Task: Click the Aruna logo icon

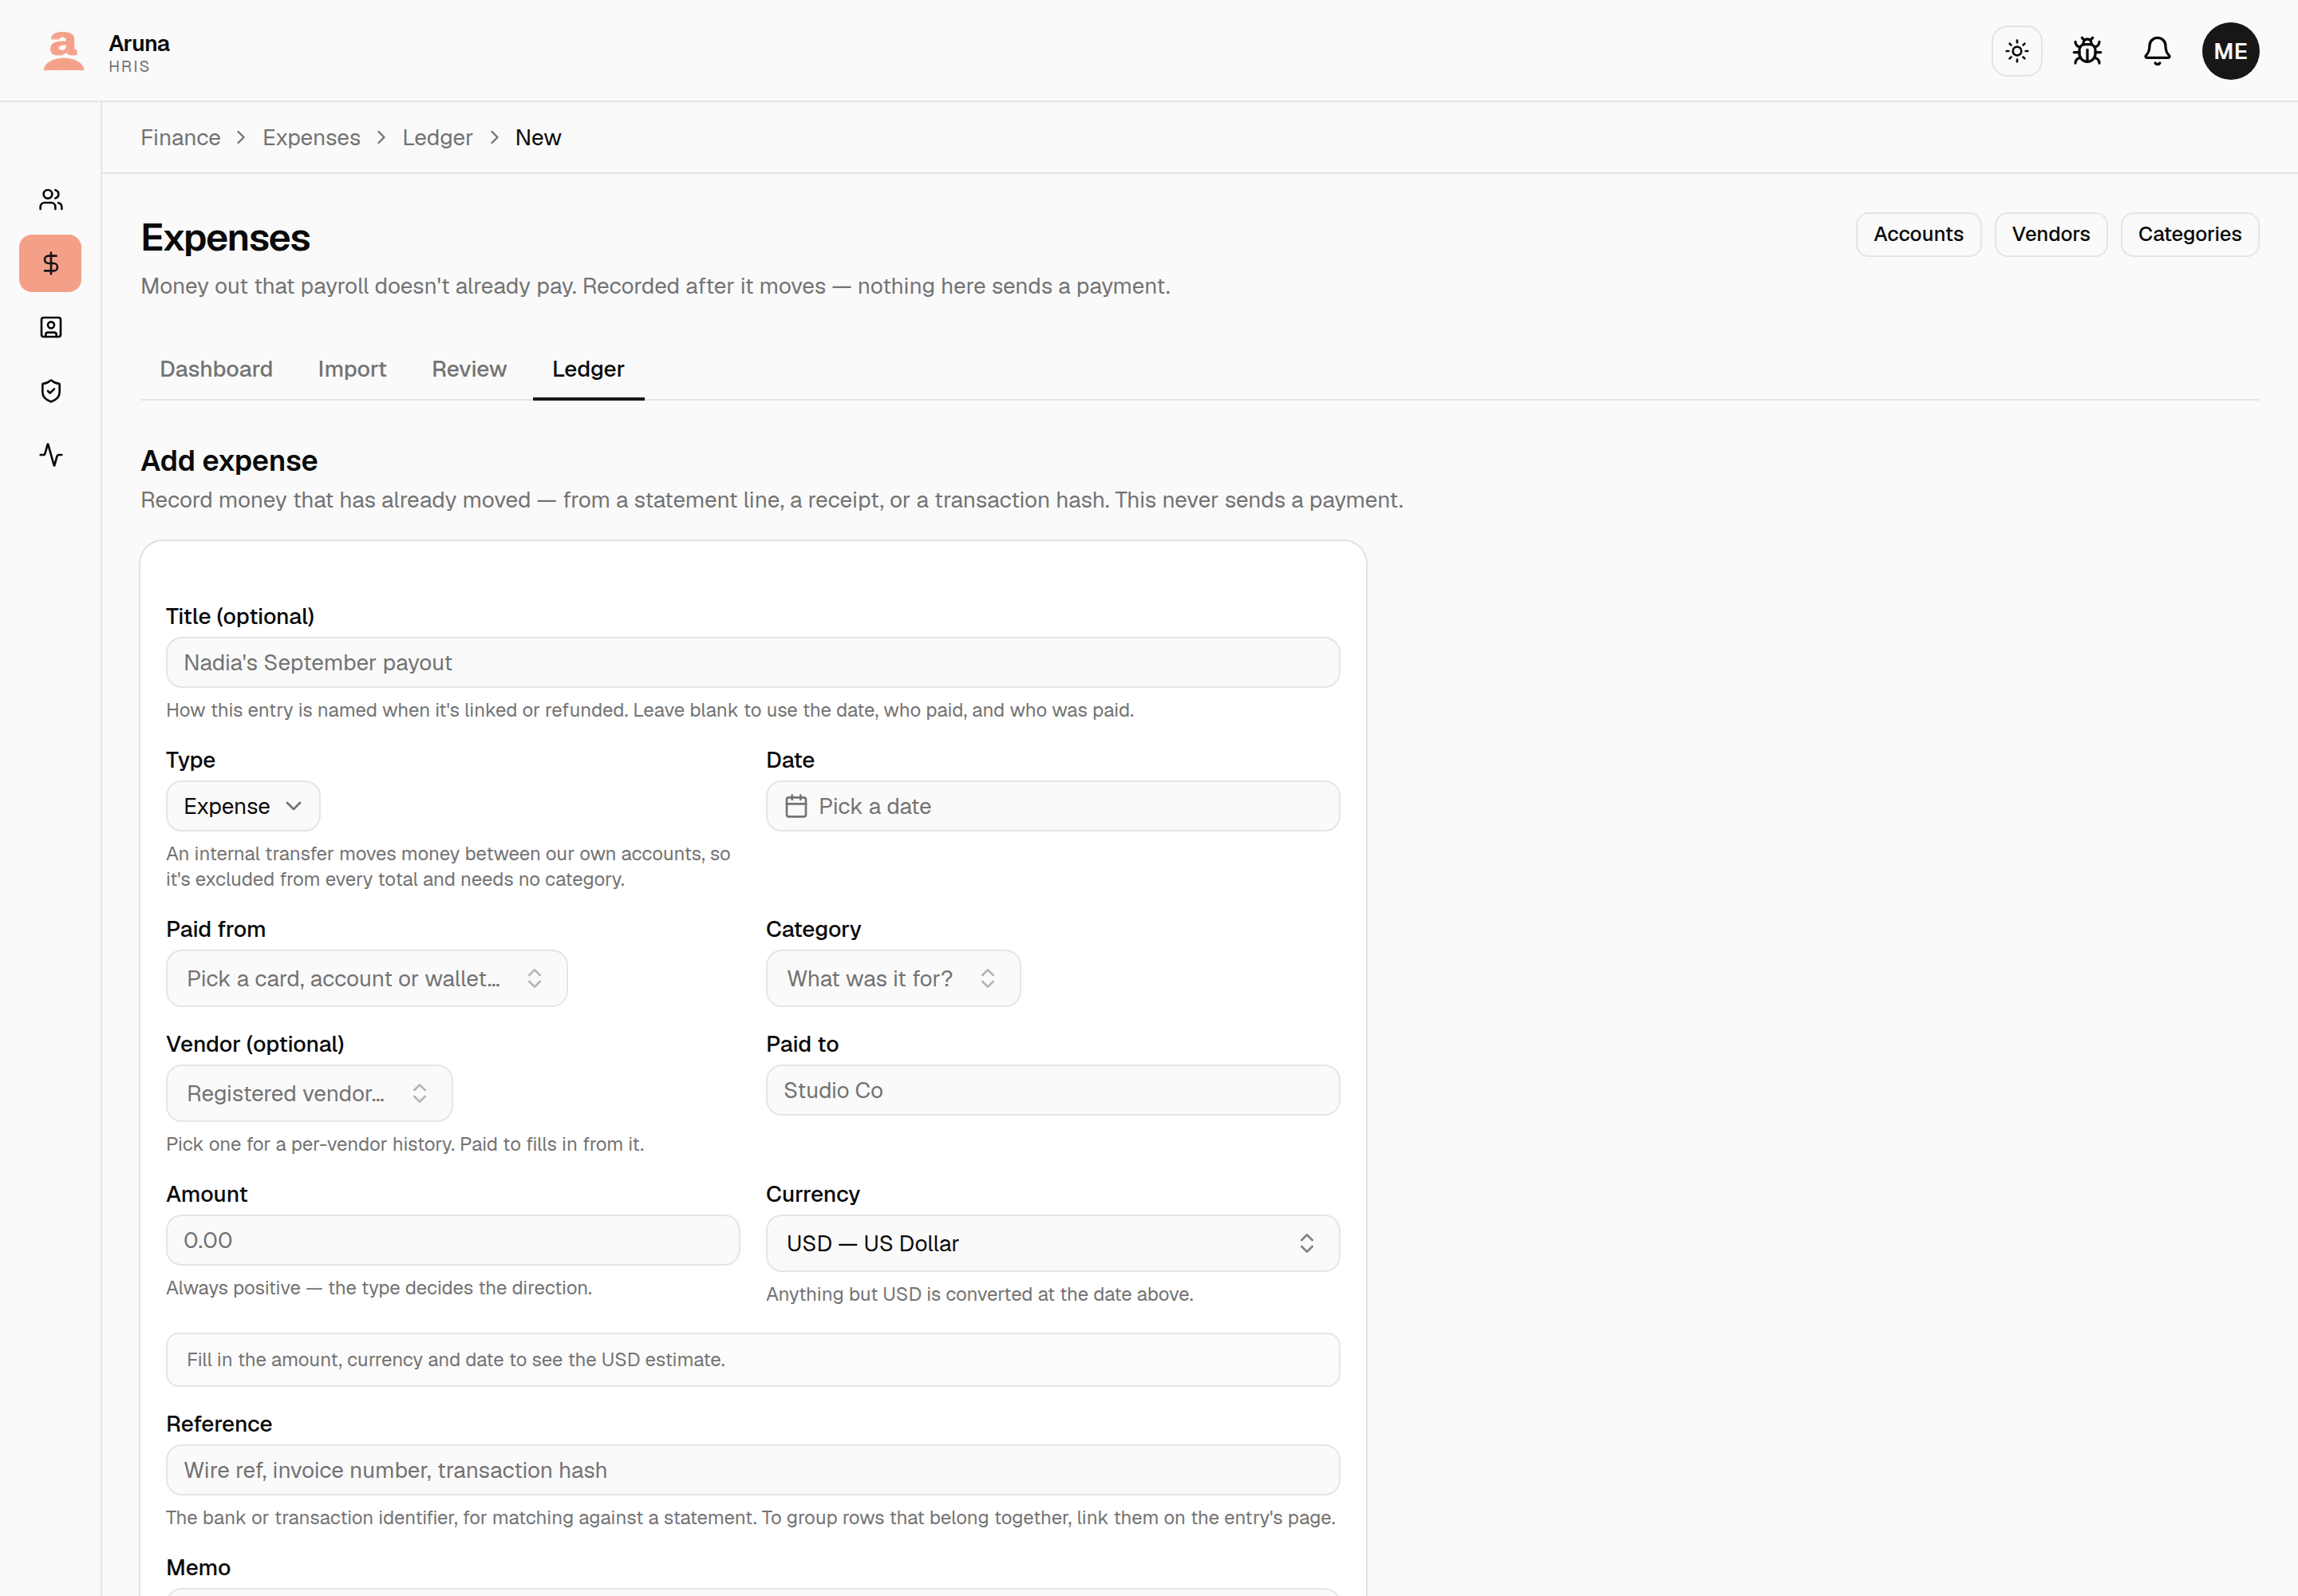Action: point(63,51)
